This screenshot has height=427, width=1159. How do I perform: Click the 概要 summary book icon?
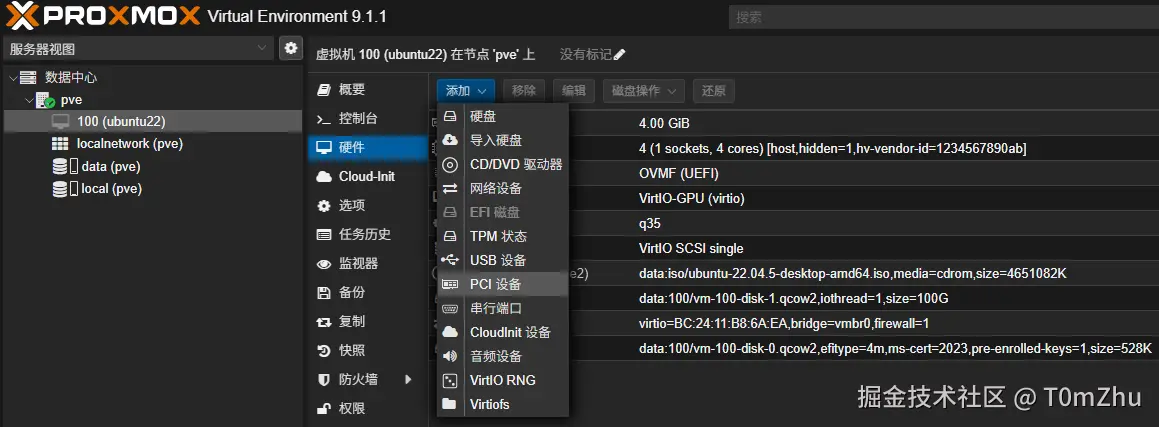pyautogui.click(x=324, y=90)
